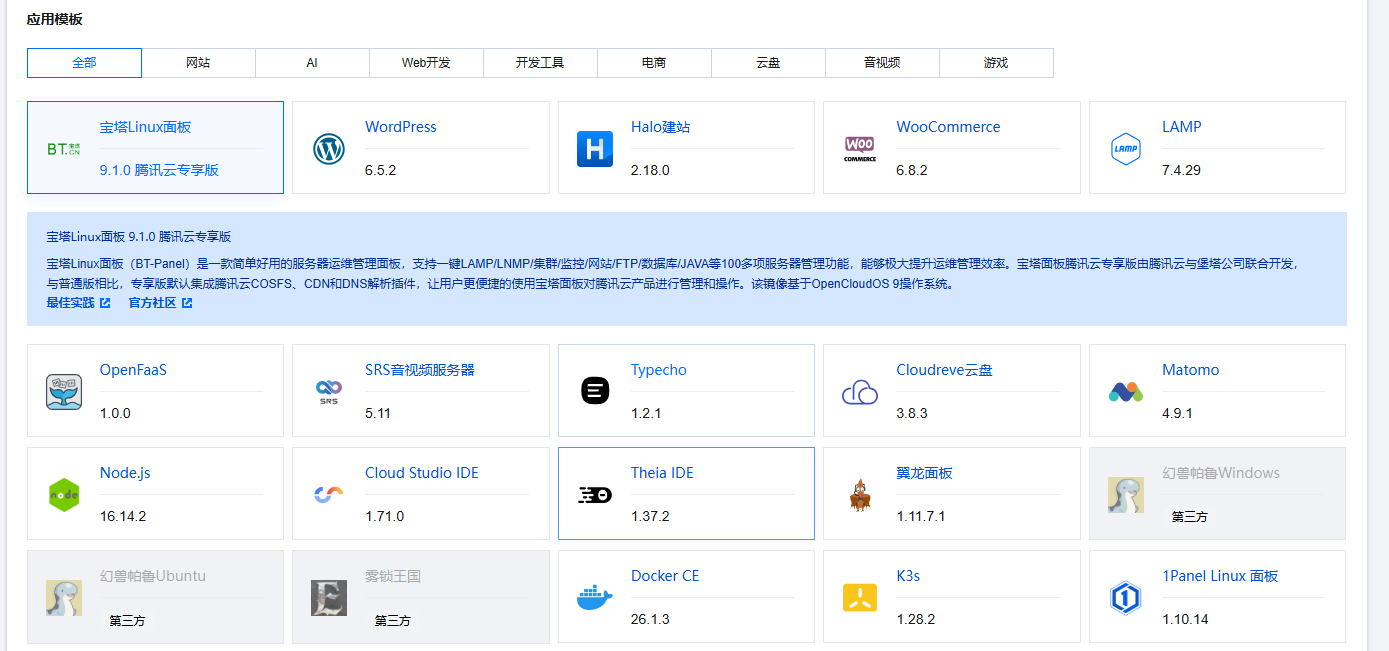
Task: Switch to the AI tab
Action: 312,62
